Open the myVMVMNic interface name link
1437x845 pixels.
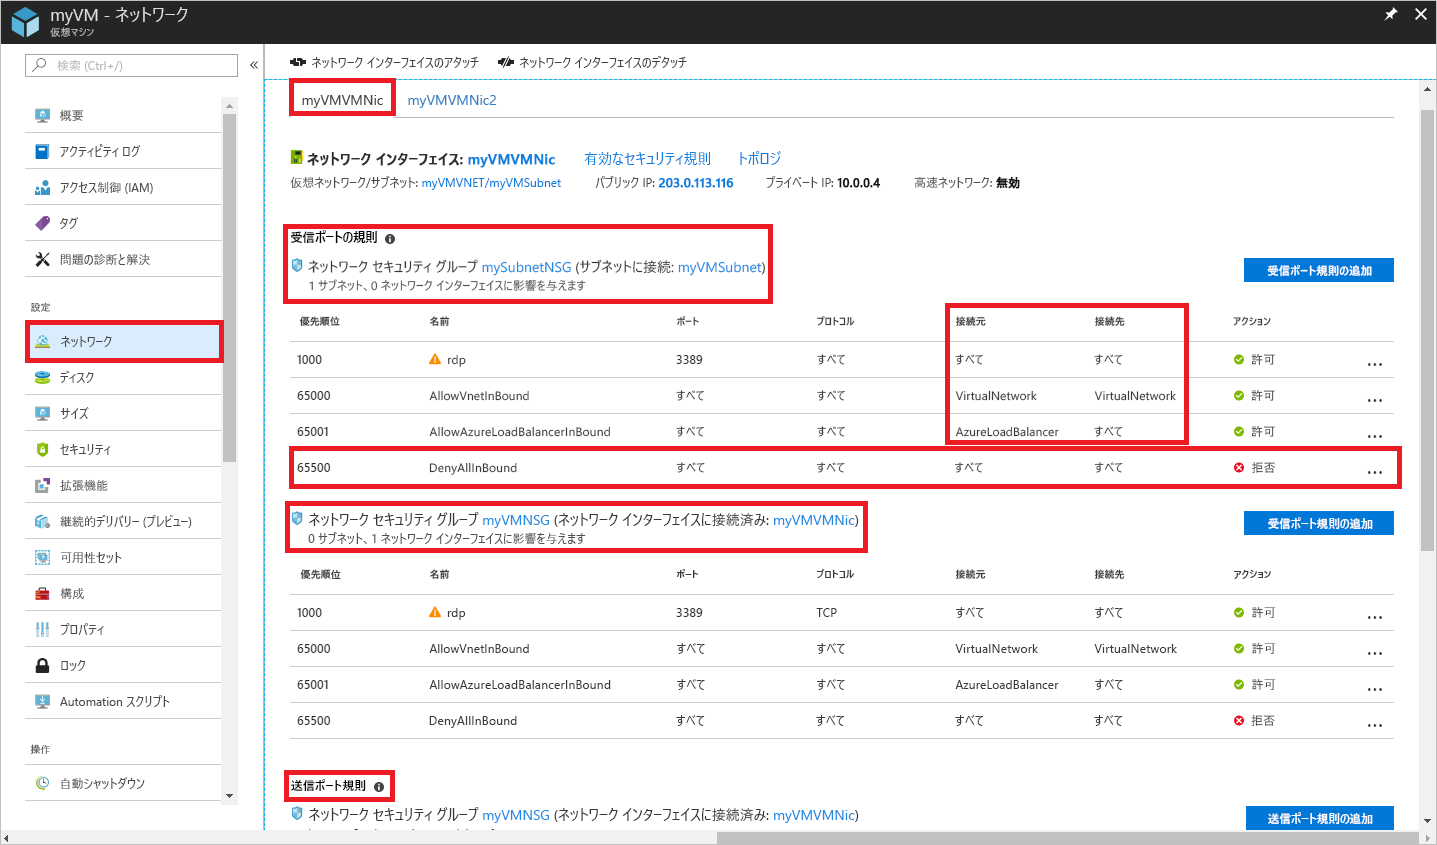pos(511,159)
